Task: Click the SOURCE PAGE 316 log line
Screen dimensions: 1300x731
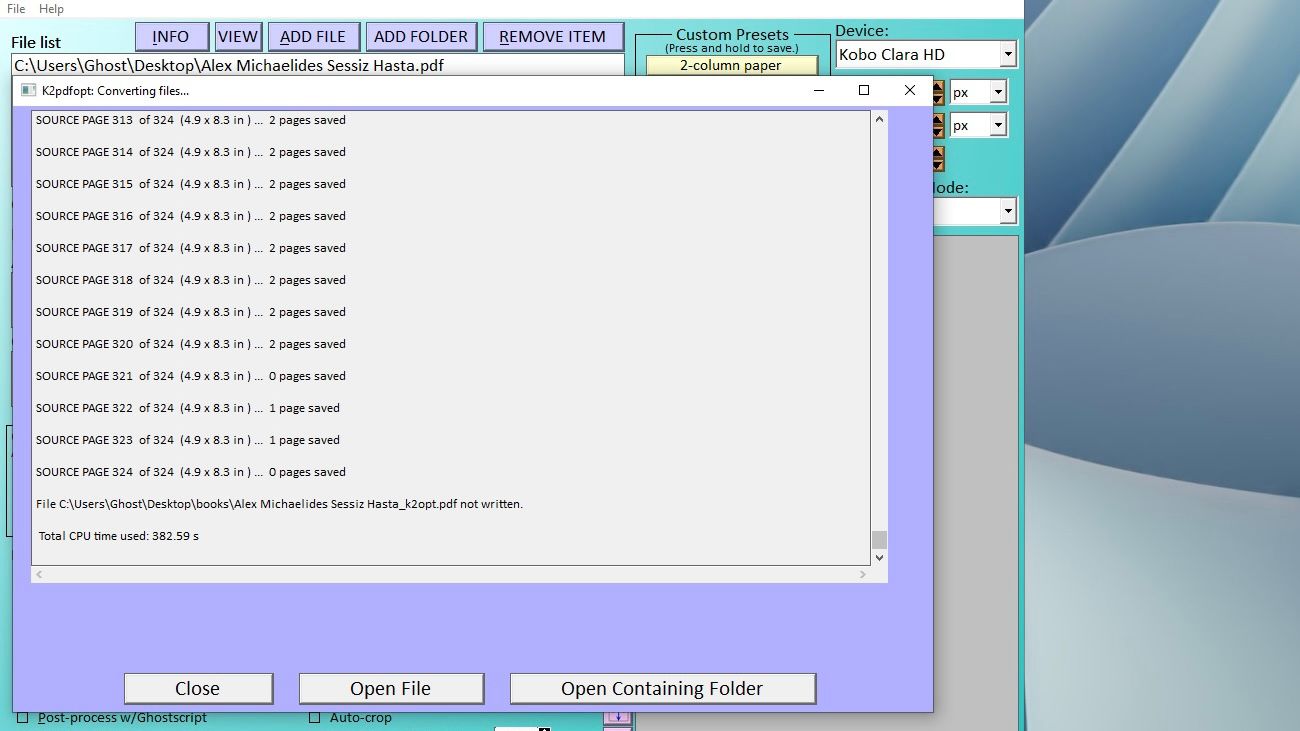Action: (x=191, y=216)
